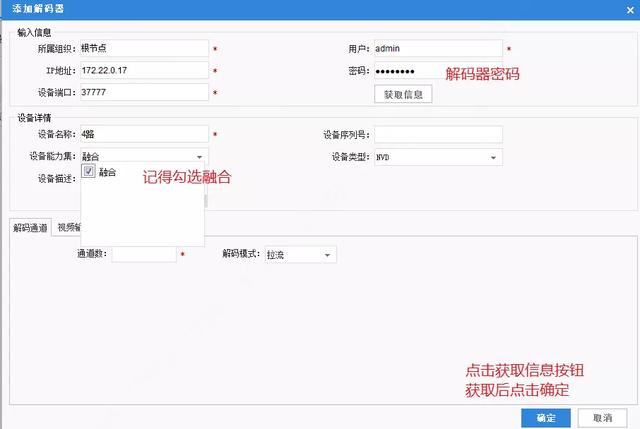The image size is (640, 429).
Task: Click the IP地址 field showing 172.22.0.17
Action: (x=144, y=70)
